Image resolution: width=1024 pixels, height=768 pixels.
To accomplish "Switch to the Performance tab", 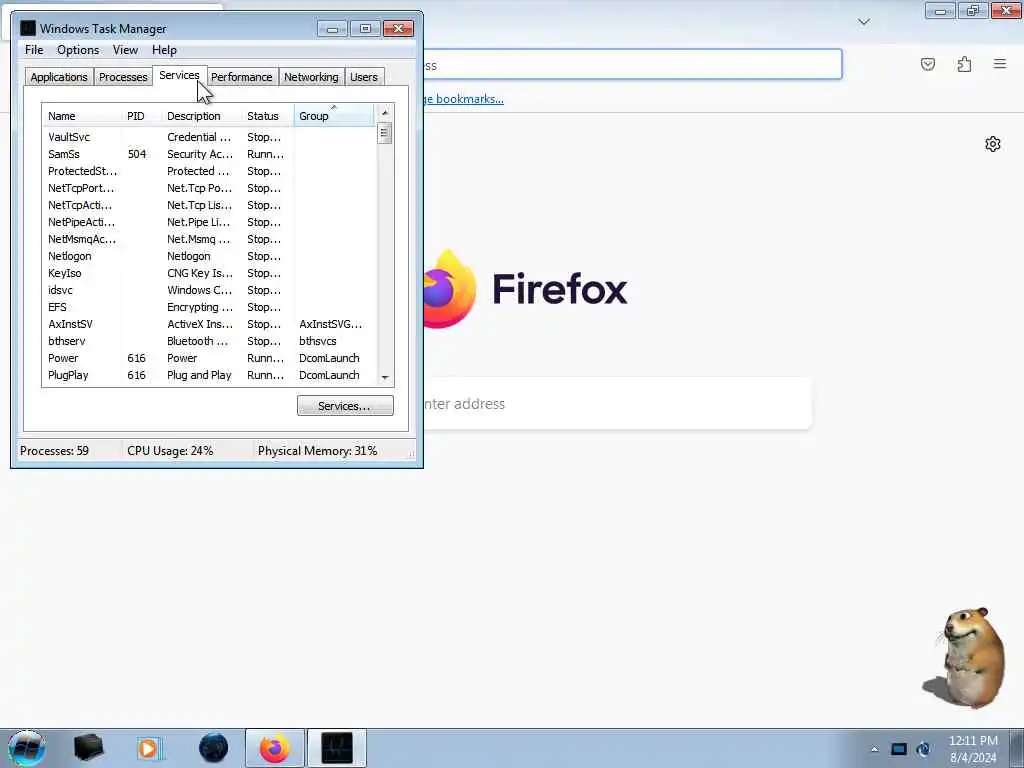I will [x=241, y=76].
